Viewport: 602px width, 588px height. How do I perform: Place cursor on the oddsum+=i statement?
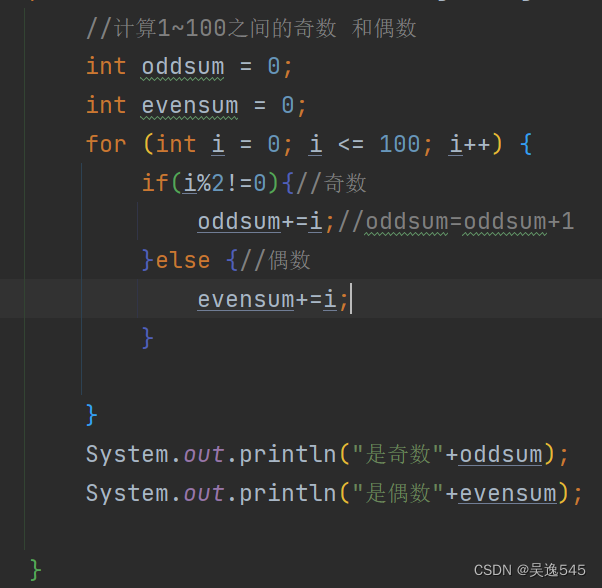click(266, 222)
